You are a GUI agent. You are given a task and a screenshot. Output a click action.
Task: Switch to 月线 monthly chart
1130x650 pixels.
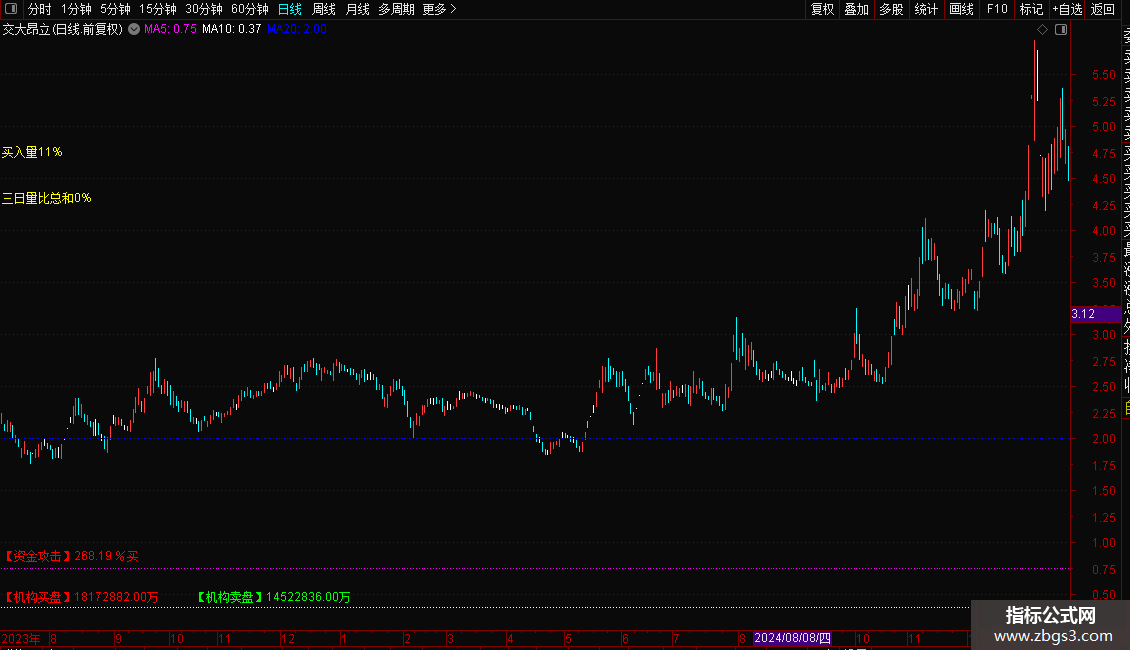[357, 9]
